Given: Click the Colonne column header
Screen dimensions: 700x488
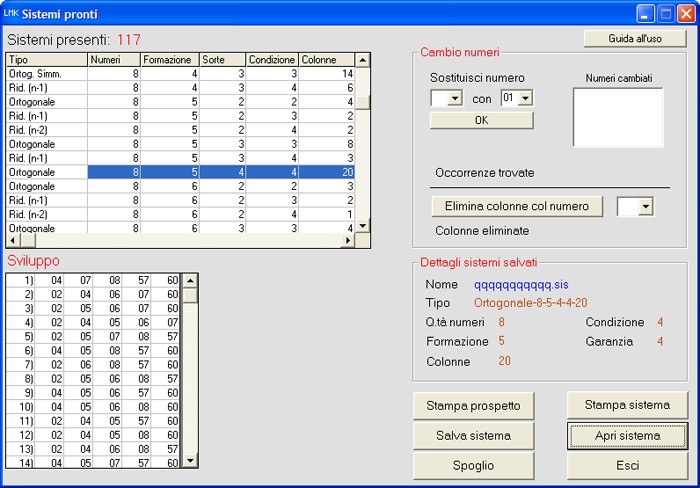Looking at the screenshot, I should click(327, 59).
